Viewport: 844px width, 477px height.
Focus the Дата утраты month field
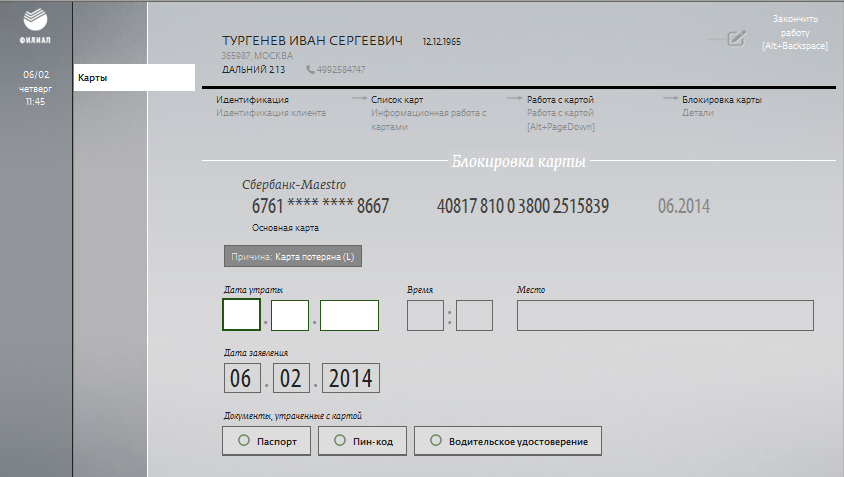point(290,315)
